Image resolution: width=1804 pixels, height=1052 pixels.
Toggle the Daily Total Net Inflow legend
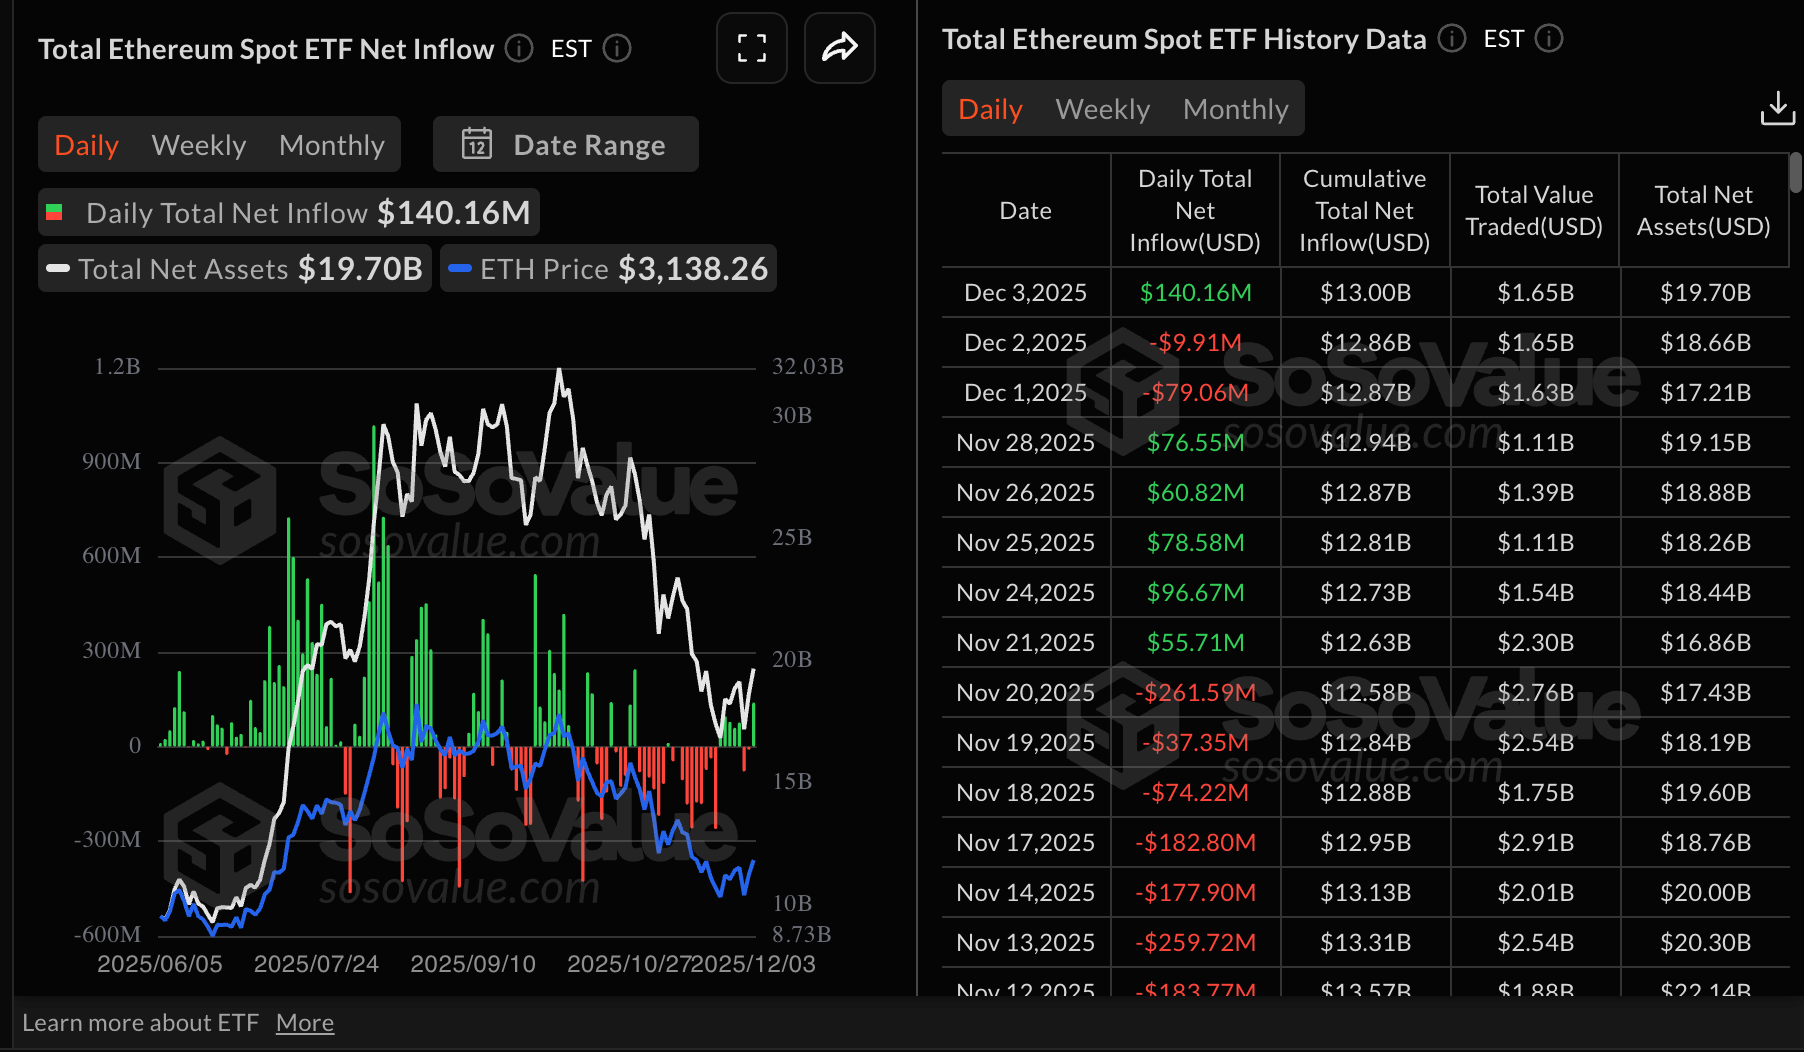287,212
